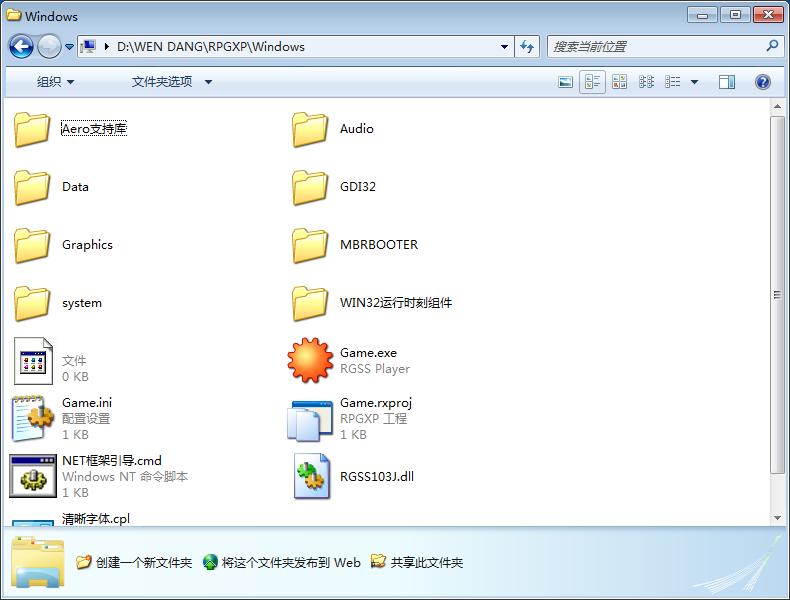Select the tiles view button

pos(592,82)
